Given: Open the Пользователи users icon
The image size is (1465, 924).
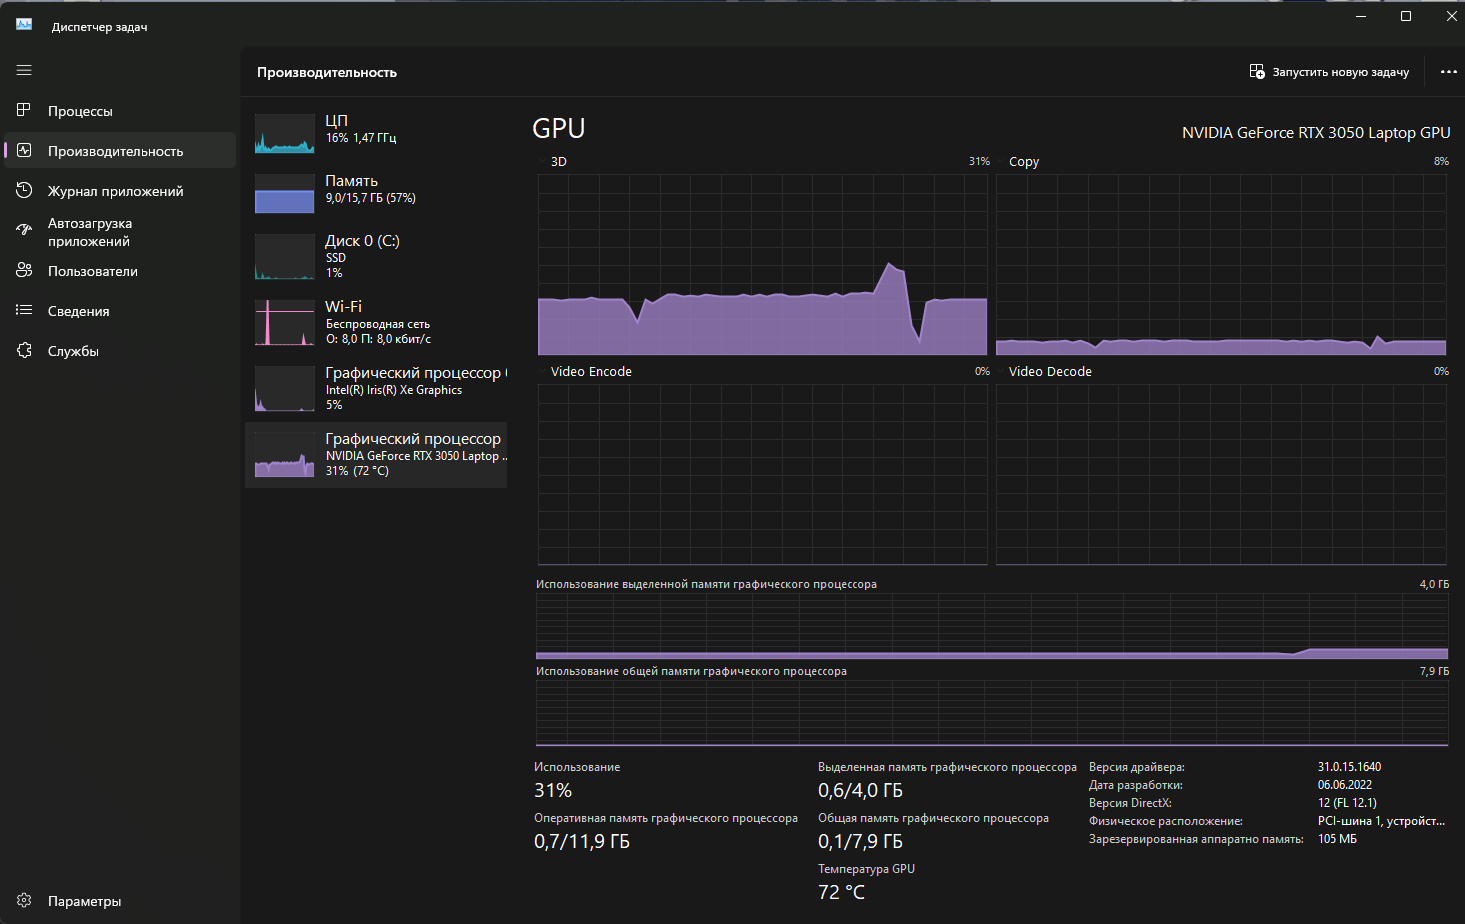Looking at the screenshot, I should tap(24, 270).
